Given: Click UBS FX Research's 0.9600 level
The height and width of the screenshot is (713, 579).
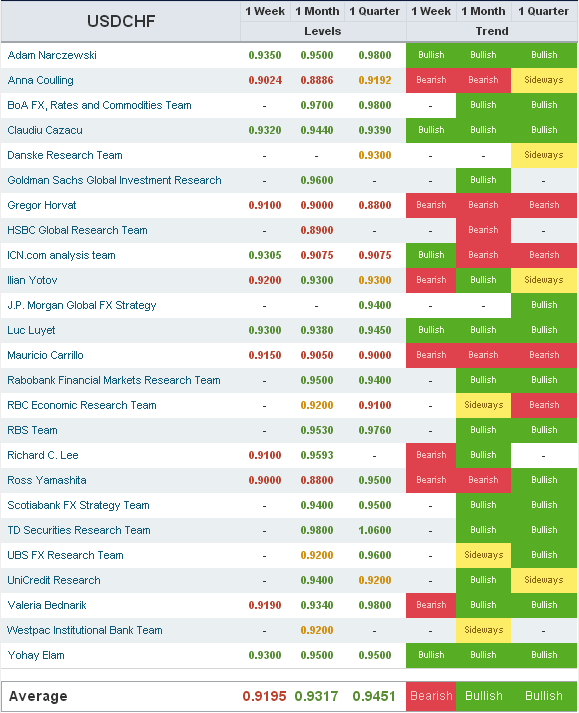Looking at the screenshot, I should 375,556.
